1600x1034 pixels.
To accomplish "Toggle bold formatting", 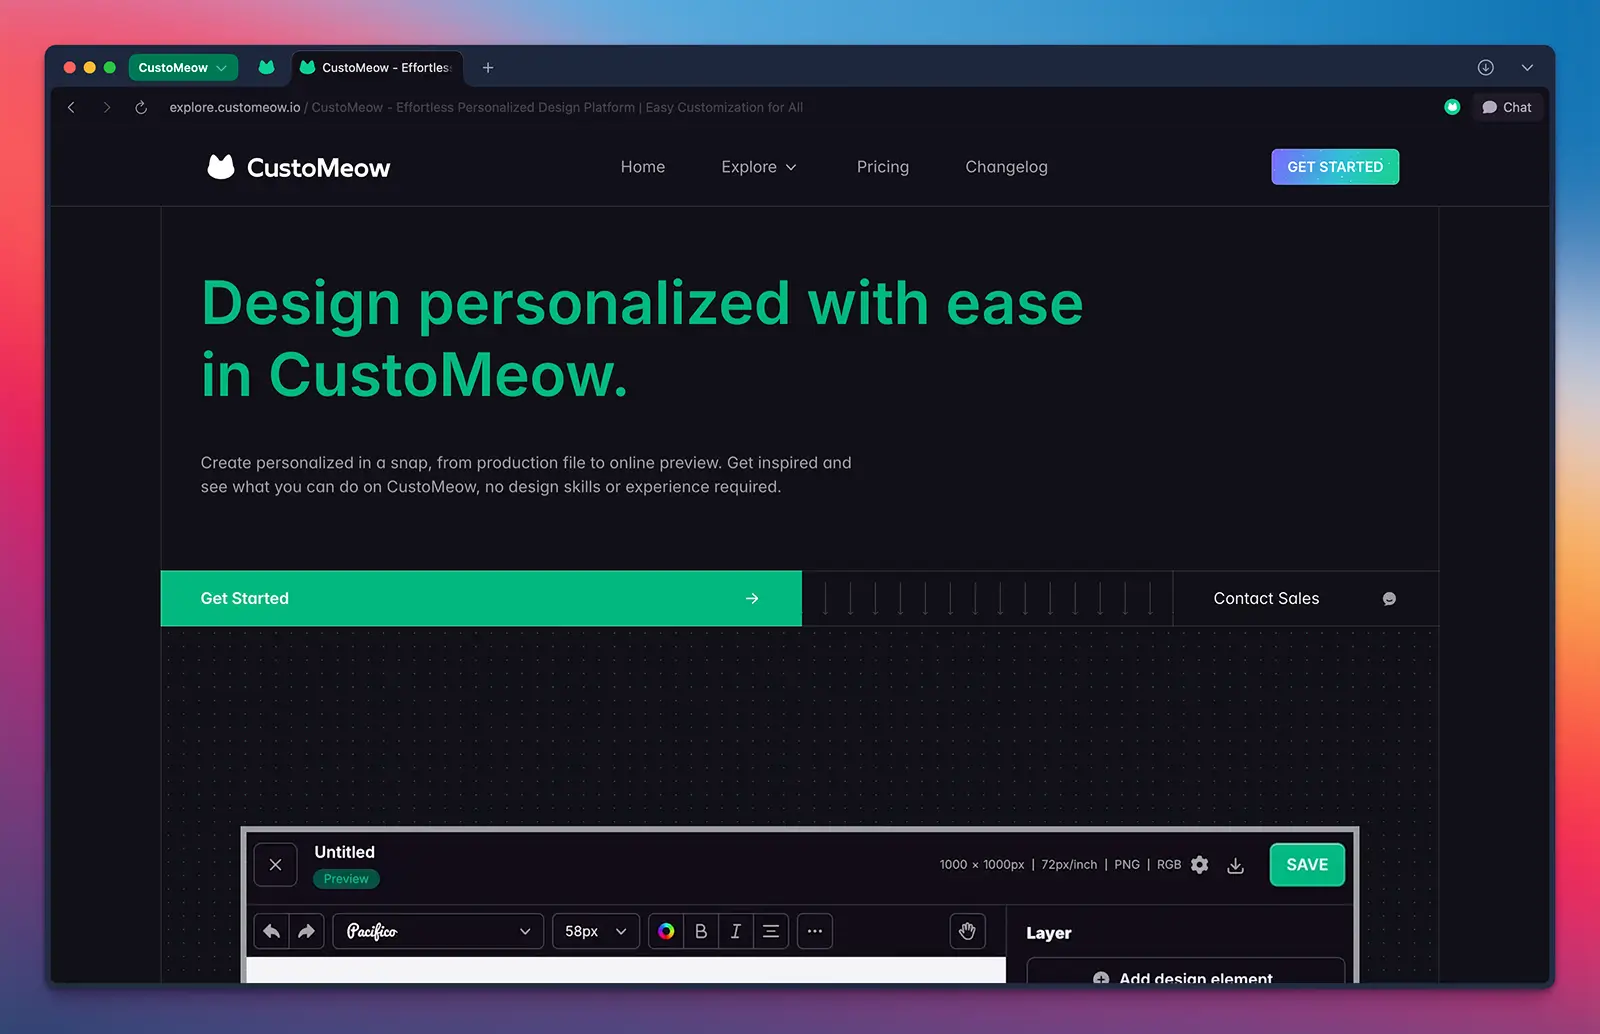I will point(701,931).
